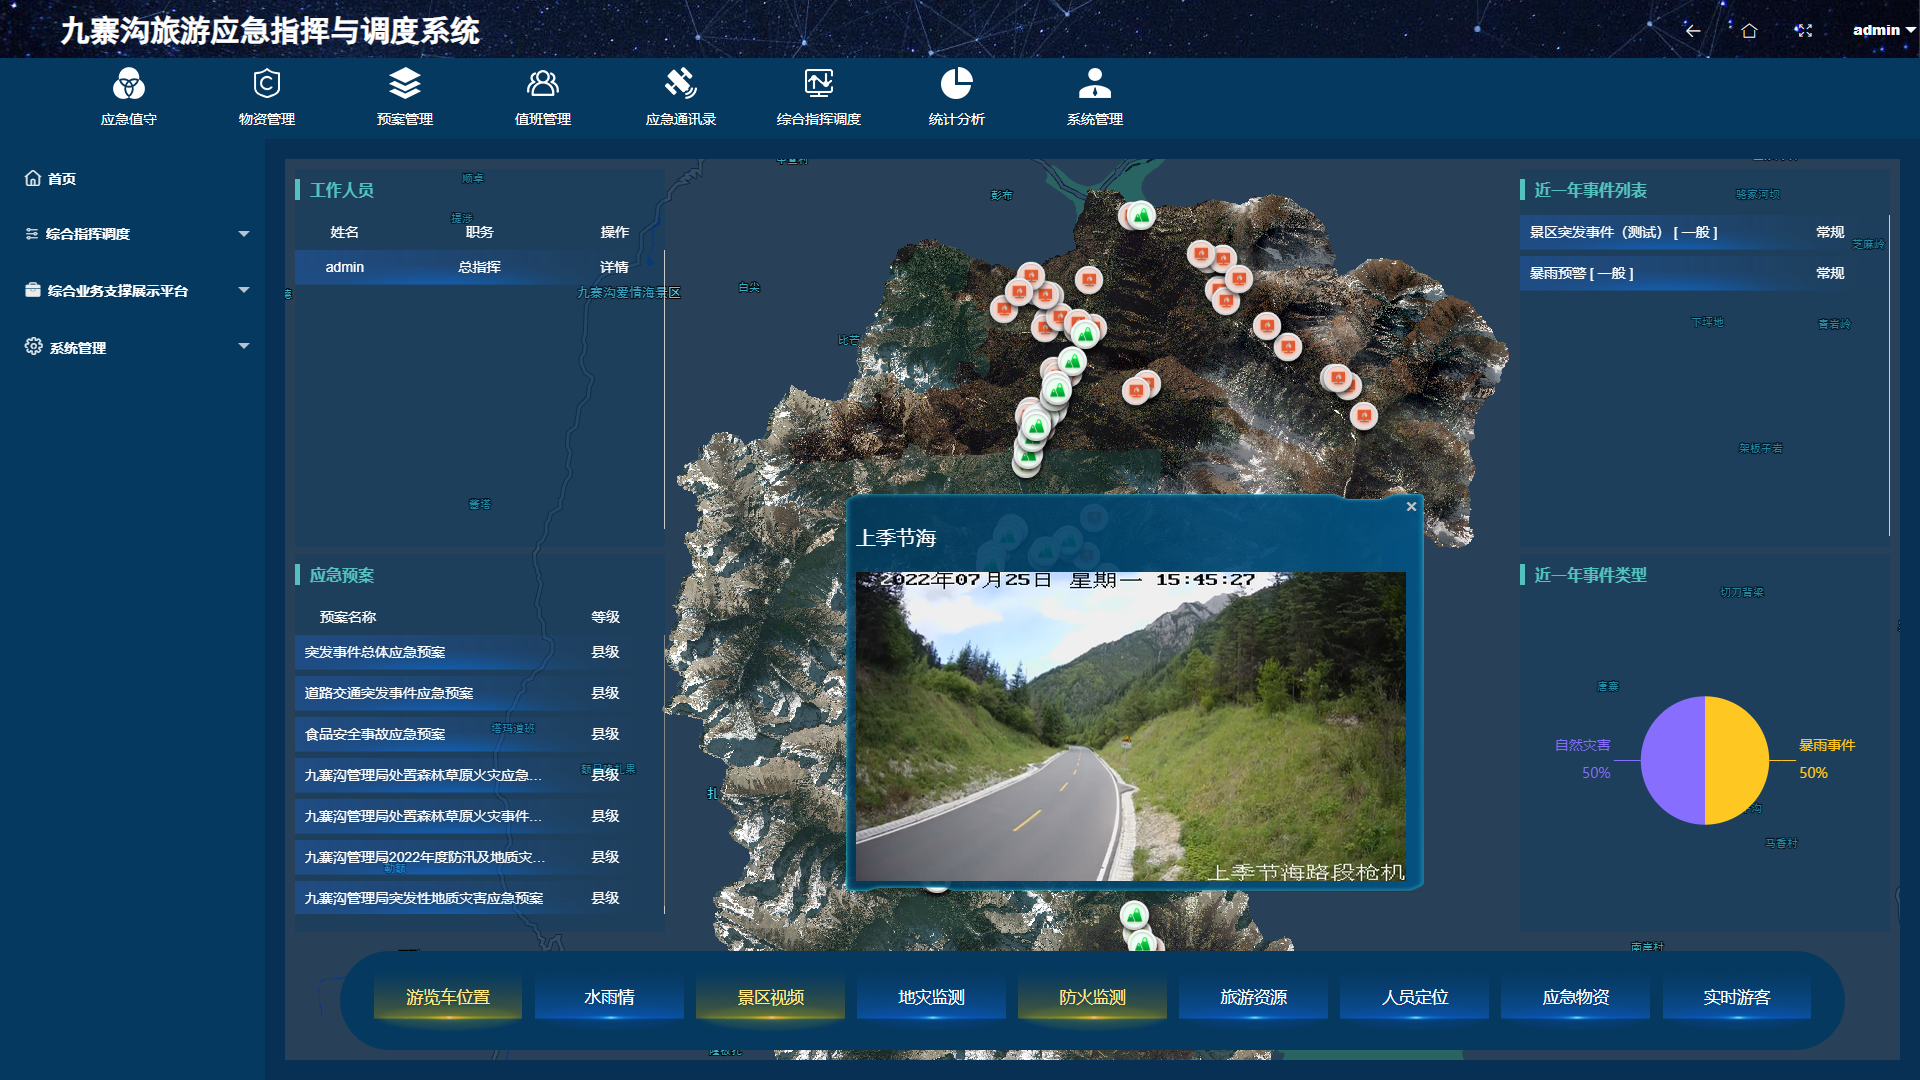1920x1080 pixels.
Task: Open the 预案管理 module icon
Action: click(404, 84)
